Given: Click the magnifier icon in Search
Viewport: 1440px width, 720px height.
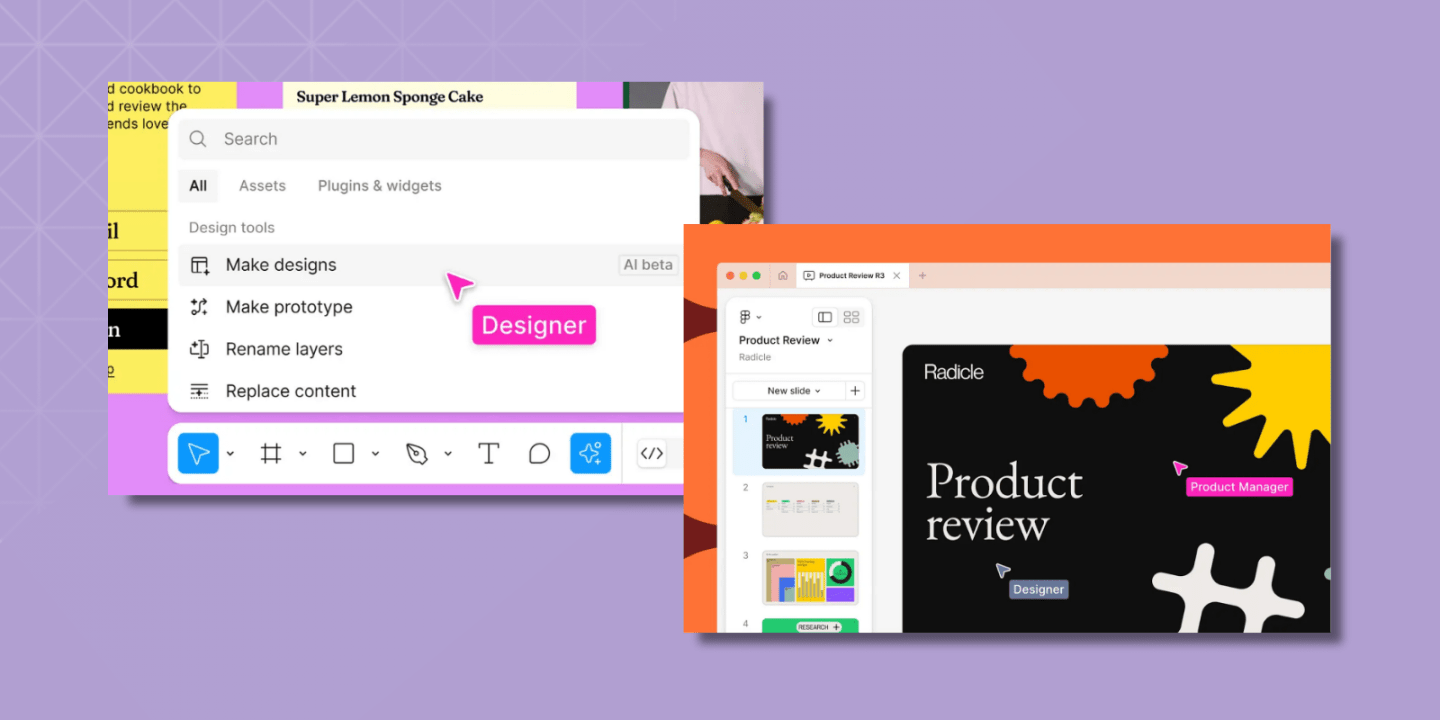Looking at the screenshot, I should tap(198, 139).
